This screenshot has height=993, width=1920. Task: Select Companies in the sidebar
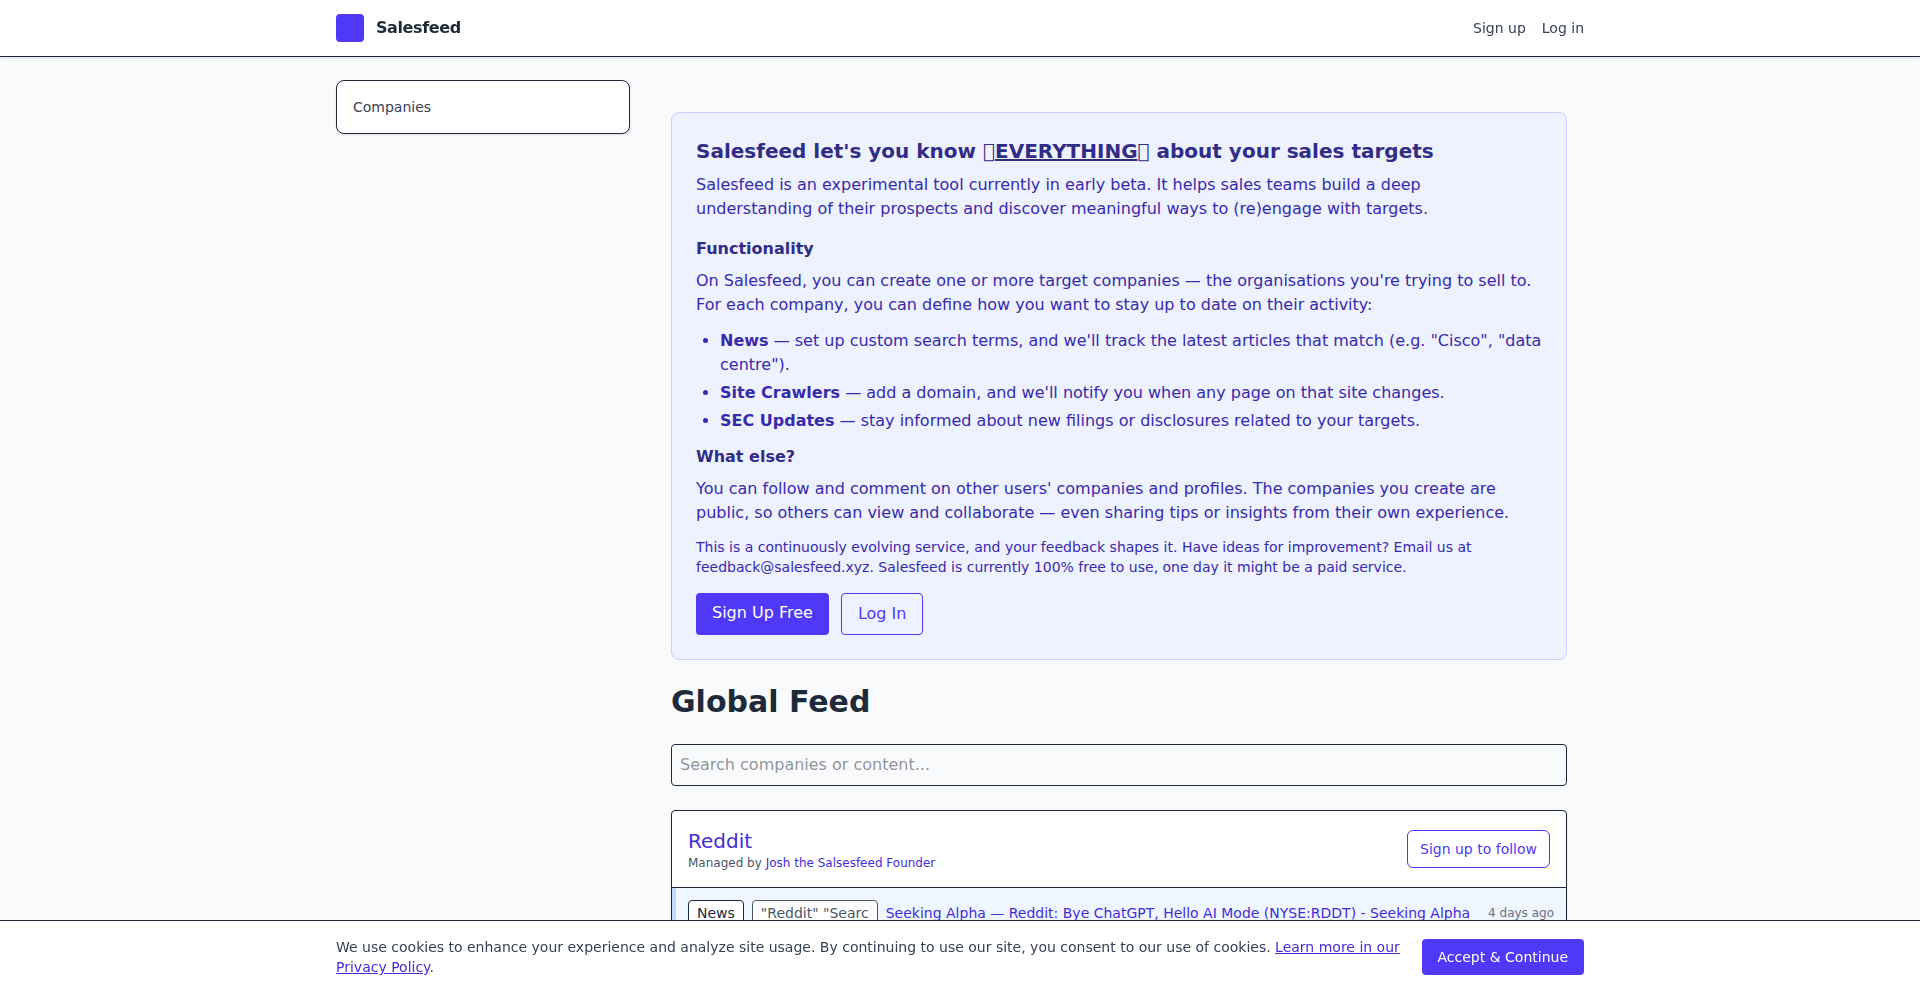pos(482,107)
